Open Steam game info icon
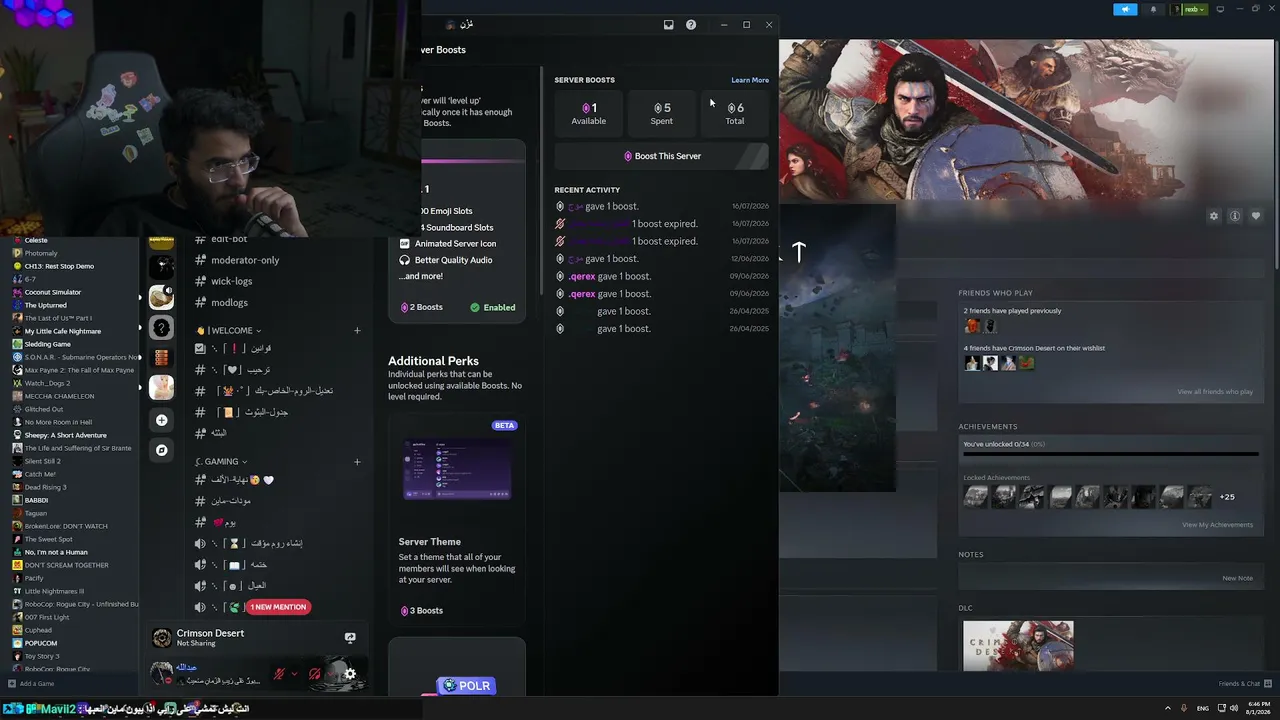 1235,216
